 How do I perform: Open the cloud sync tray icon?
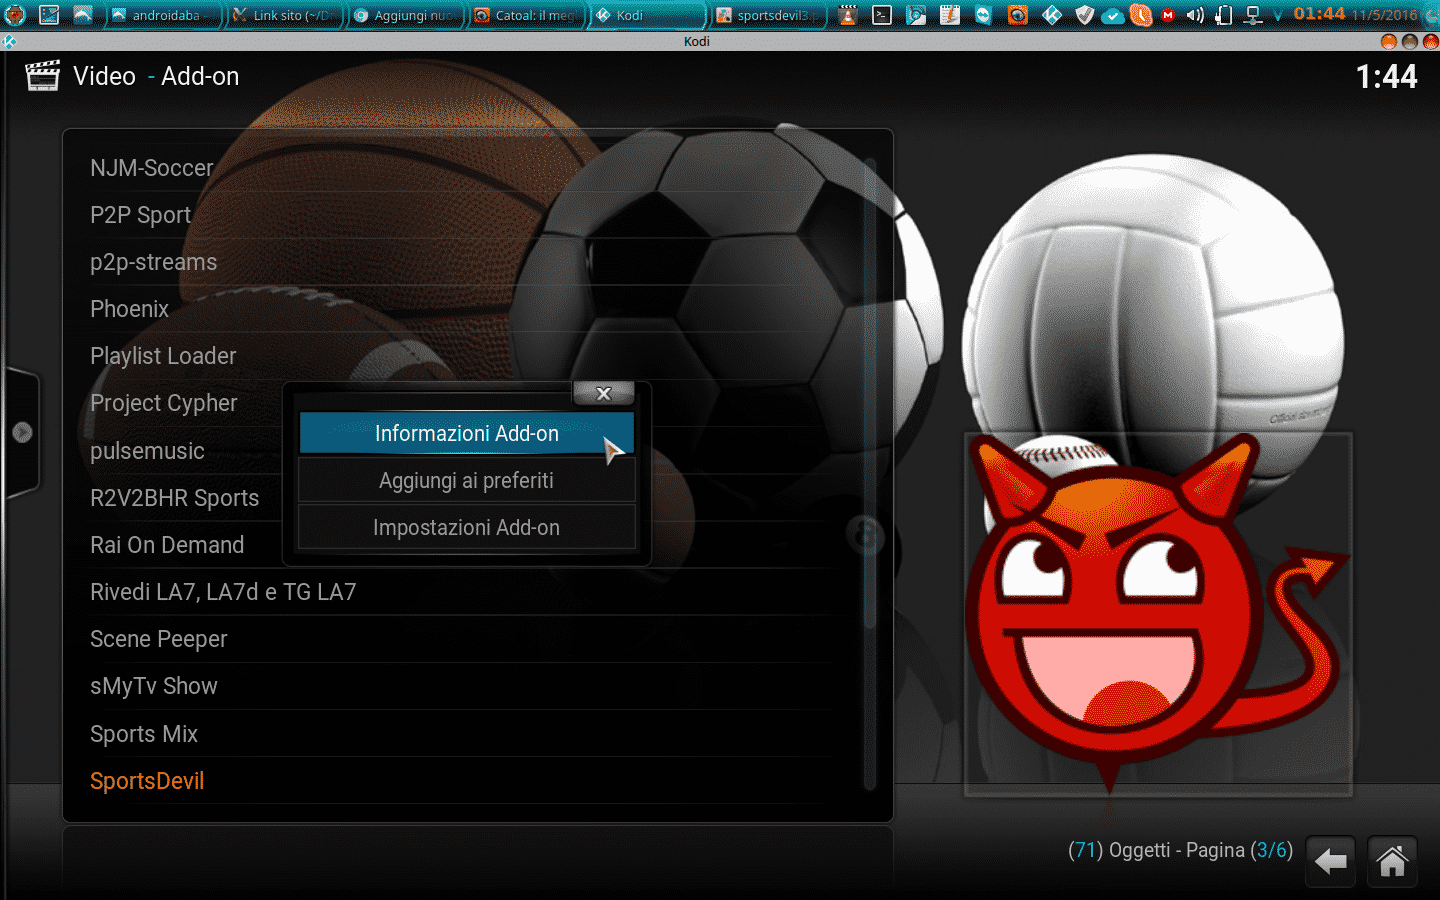1112,16
